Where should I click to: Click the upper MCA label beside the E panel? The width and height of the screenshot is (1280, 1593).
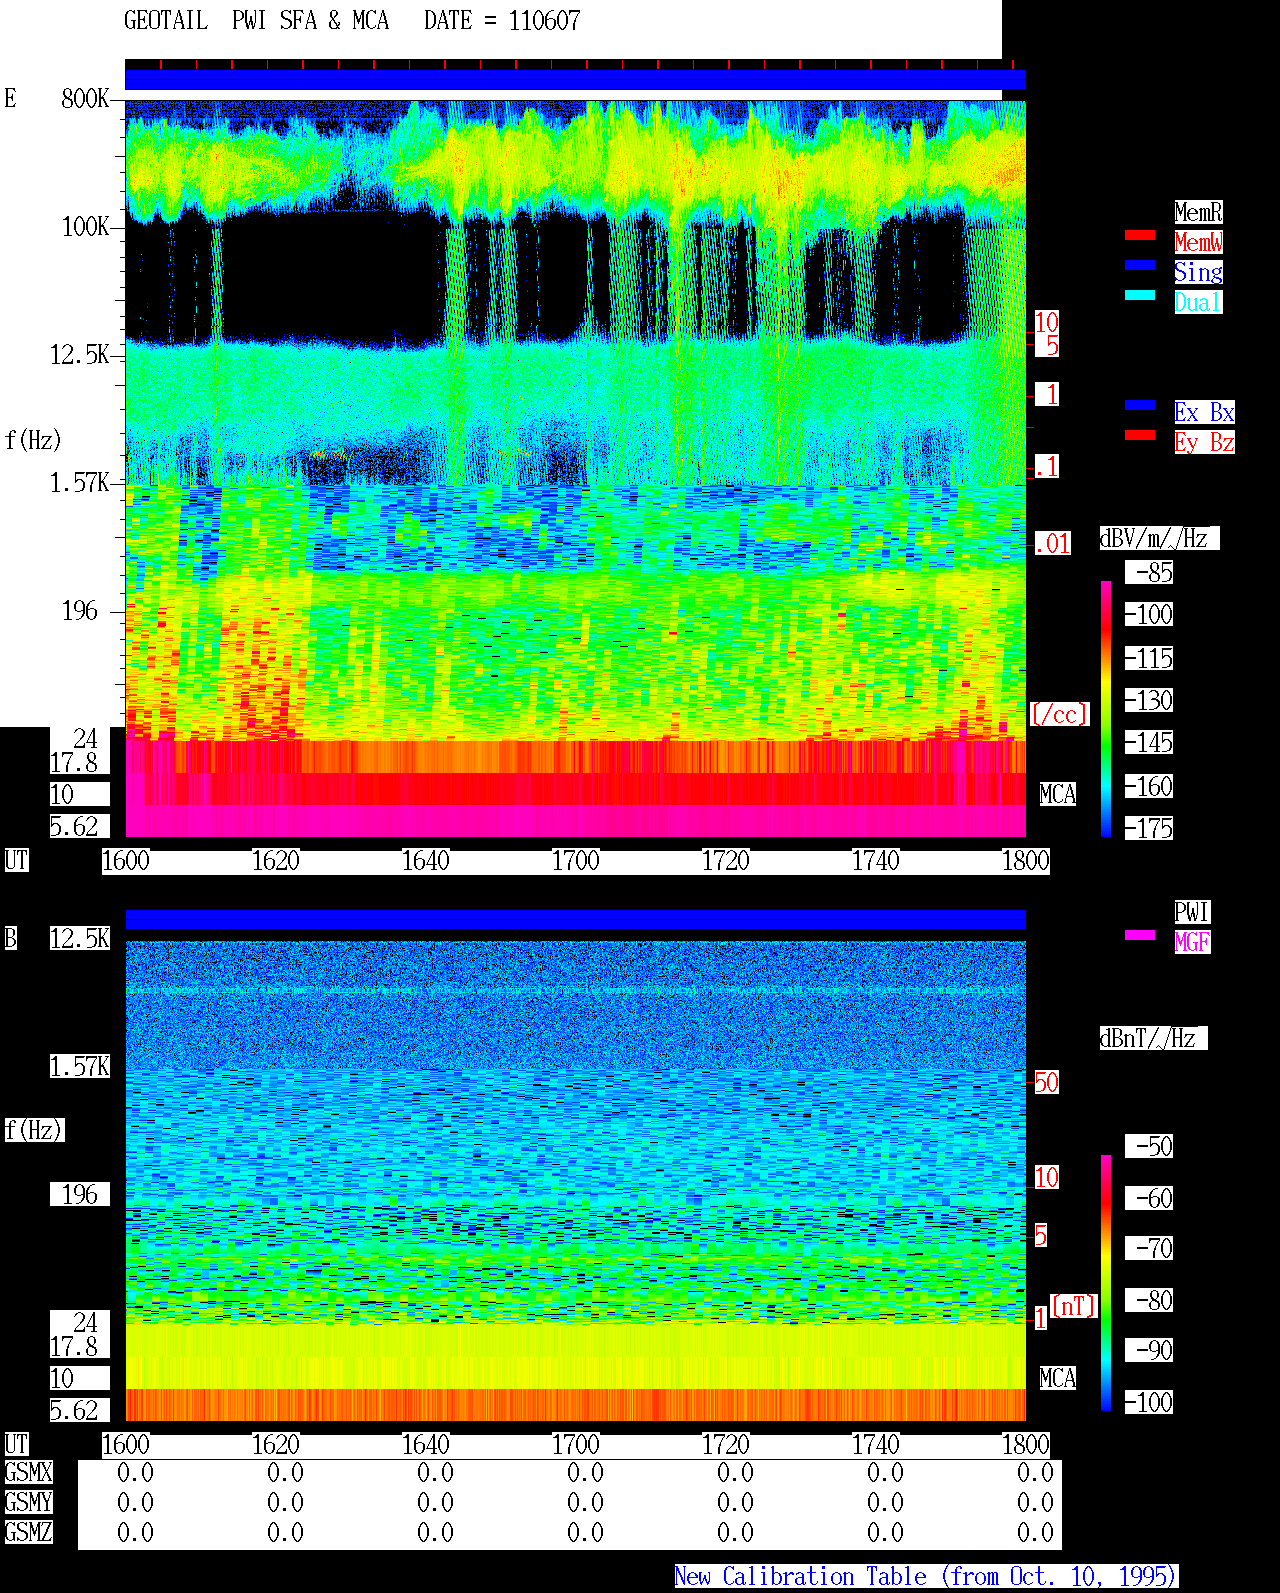tap(1057, 795)
